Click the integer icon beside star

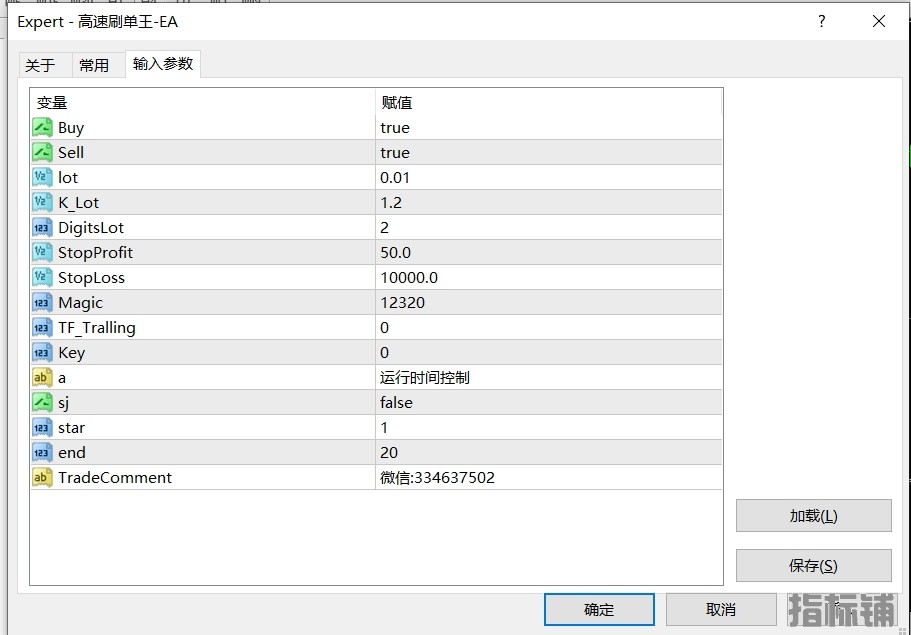click(x=42, y=427)
